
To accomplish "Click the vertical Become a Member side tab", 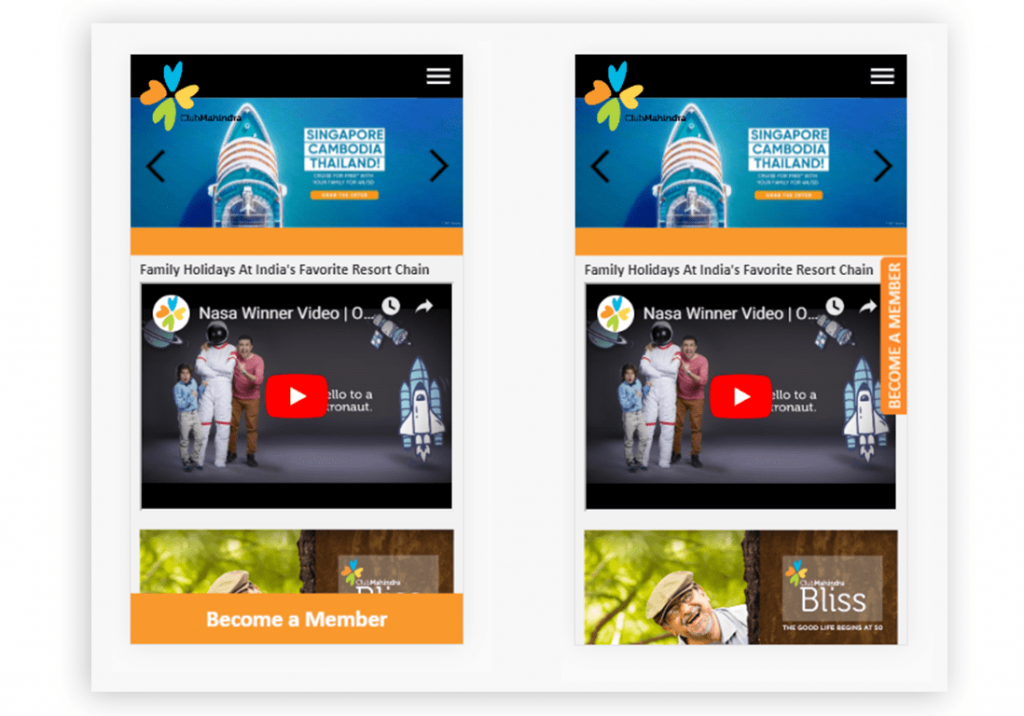I will [894, 336].
